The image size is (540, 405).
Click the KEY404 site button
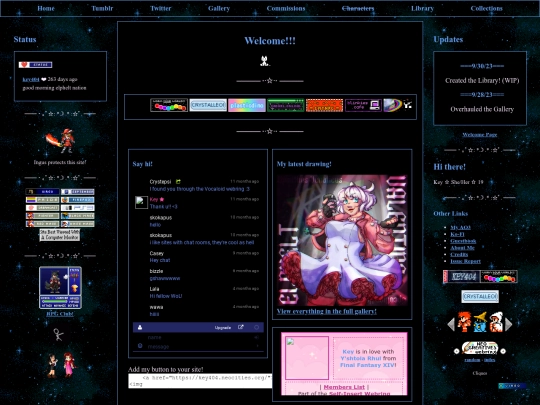[x=461, y=277]
